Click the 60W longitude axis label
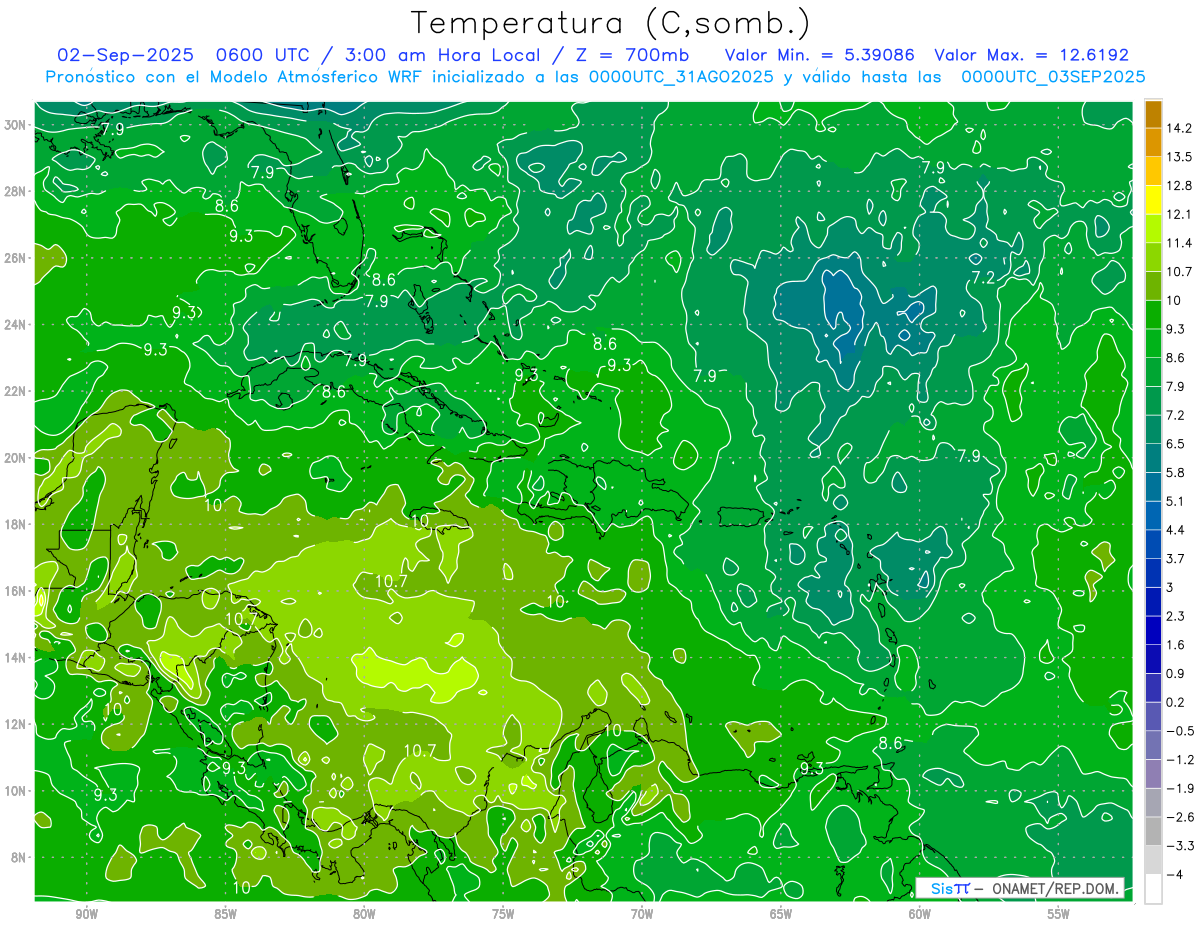 pyautogui.click(x=920, y=914)
